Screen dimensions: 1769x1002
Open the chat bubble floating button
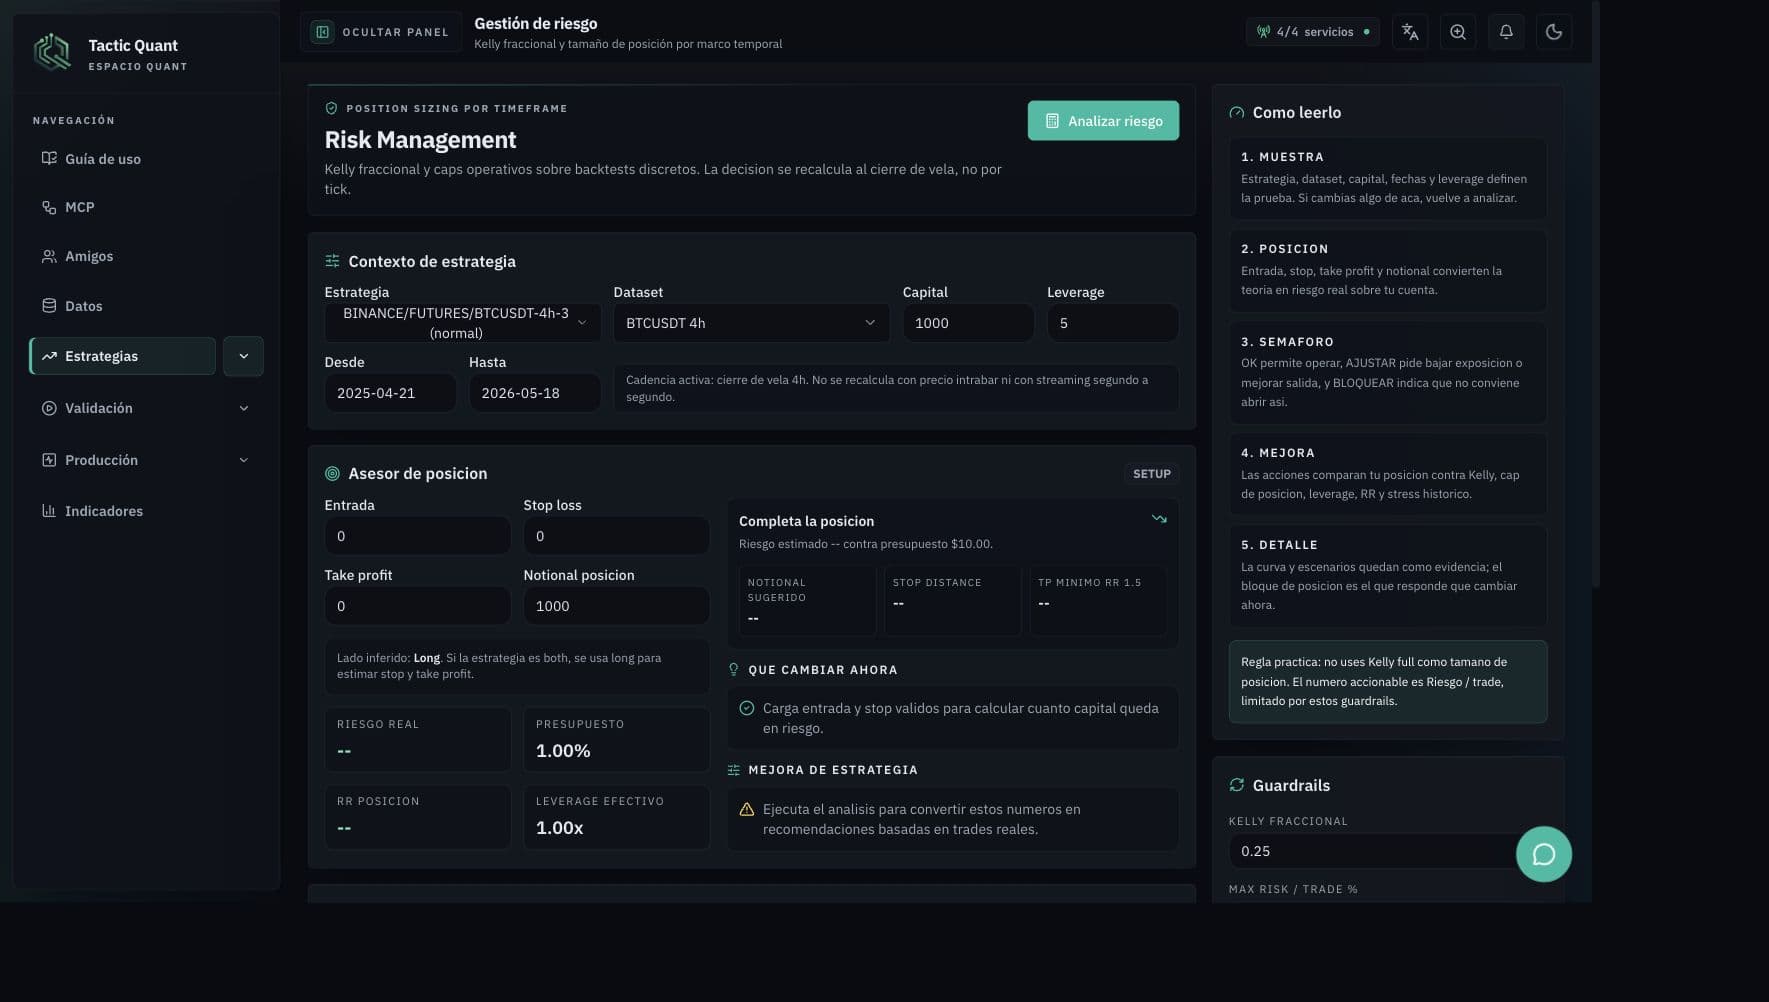tap(1543, 854)
